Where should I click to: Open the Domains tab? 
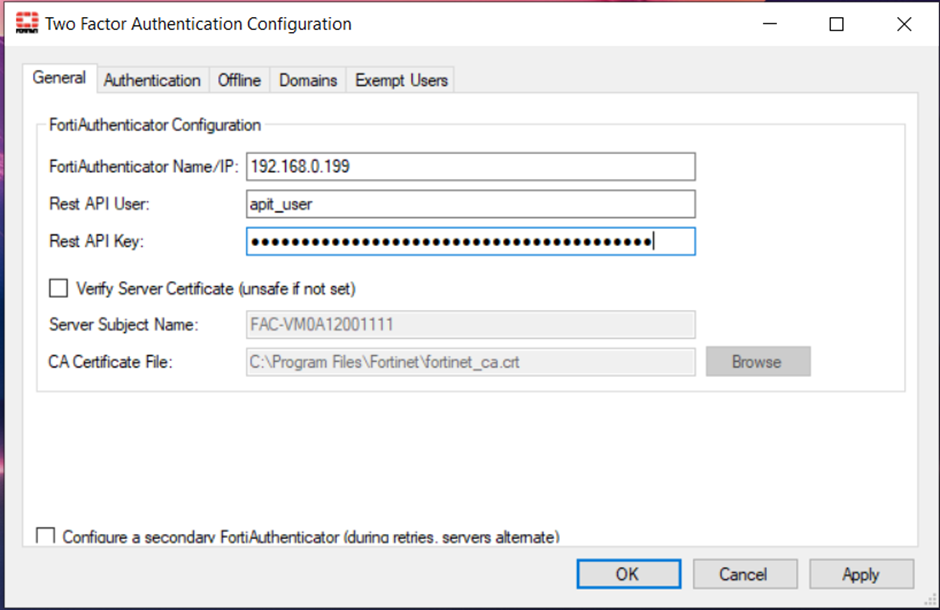[x=308, y=80]
